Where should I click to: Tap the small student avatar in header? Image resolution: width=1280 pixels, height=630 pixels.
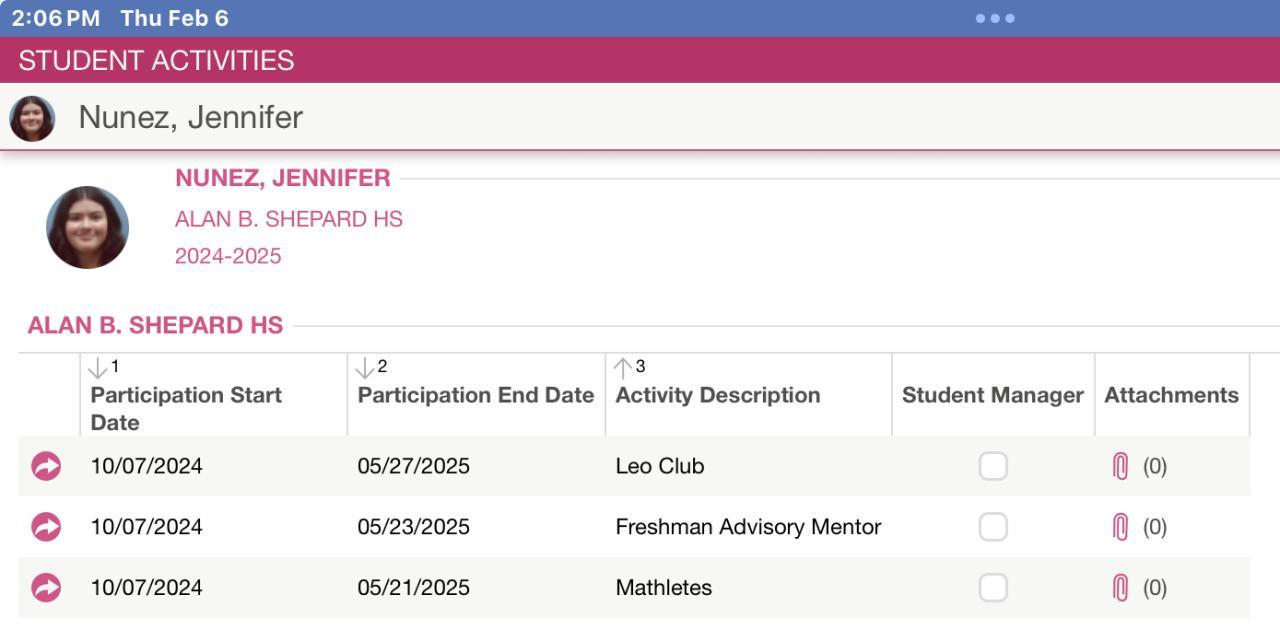[x=32, y=118]
